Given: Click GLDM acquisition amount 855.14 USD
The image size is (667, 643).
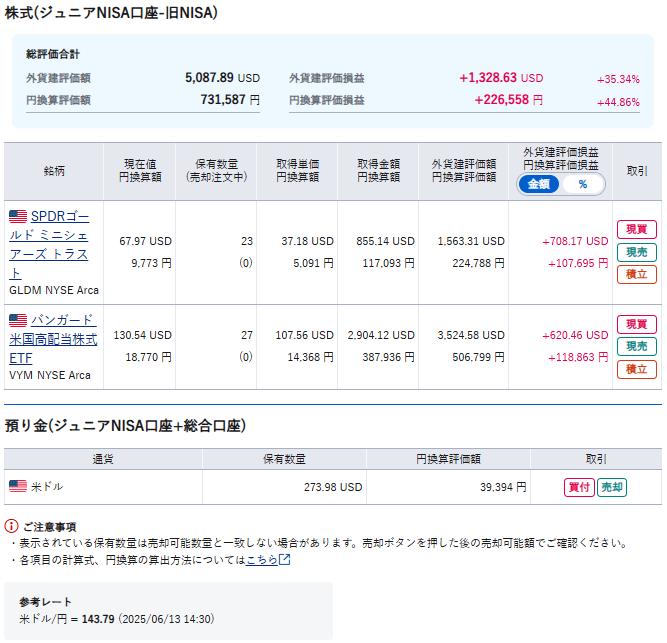Looking at the screenshot, I should coord(385,242).
